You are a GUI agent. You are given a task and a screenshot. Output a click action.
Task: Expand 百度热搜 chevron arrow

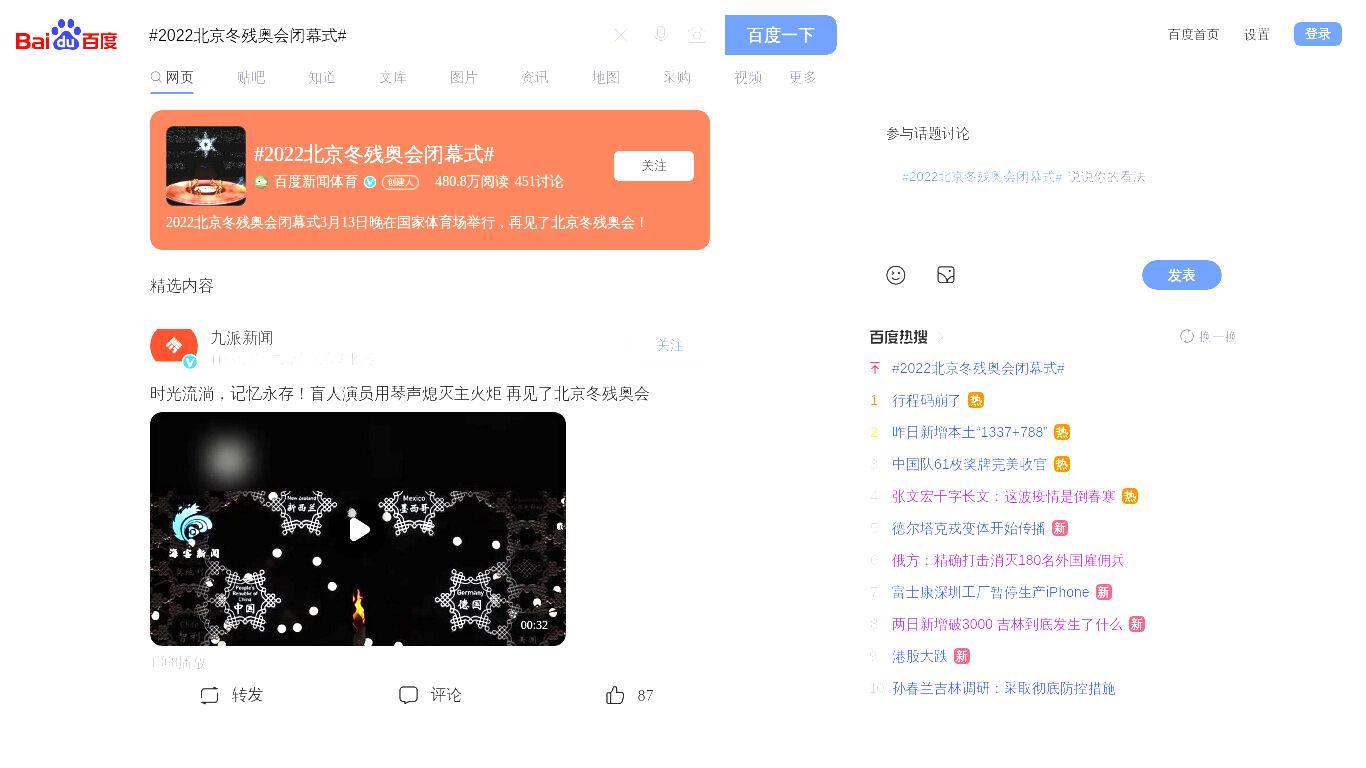940,337
